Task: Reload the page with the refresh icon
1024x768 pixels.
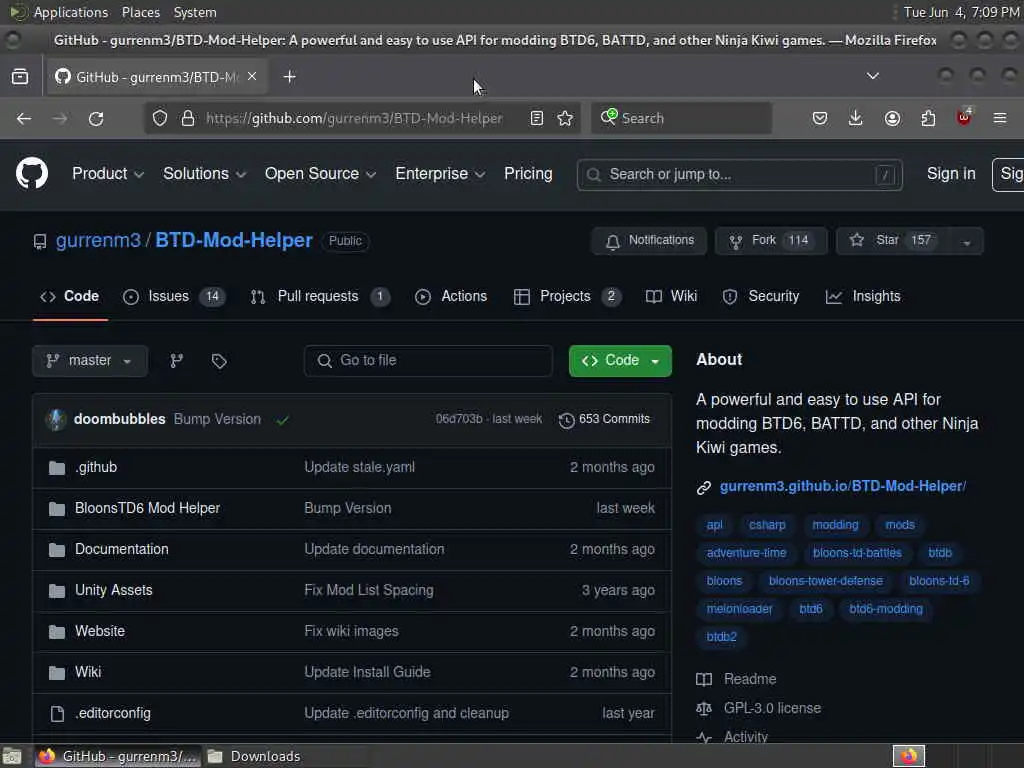Action: click(x=96, y=118)
